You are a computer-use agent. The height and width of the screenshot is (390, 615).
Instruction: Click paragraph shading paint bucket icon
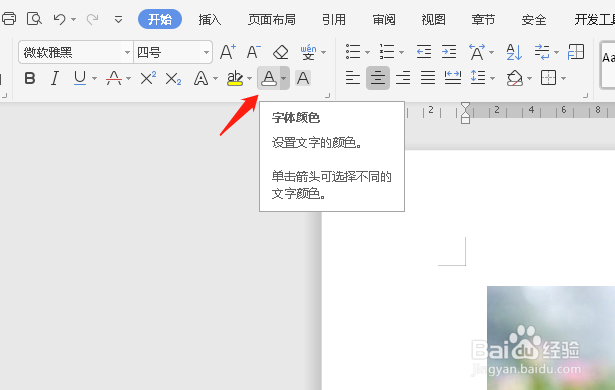point(515,78)
